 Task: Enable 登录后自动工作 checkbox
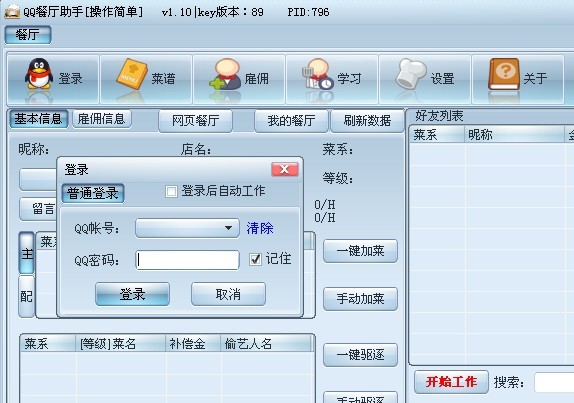pos(171,191)
